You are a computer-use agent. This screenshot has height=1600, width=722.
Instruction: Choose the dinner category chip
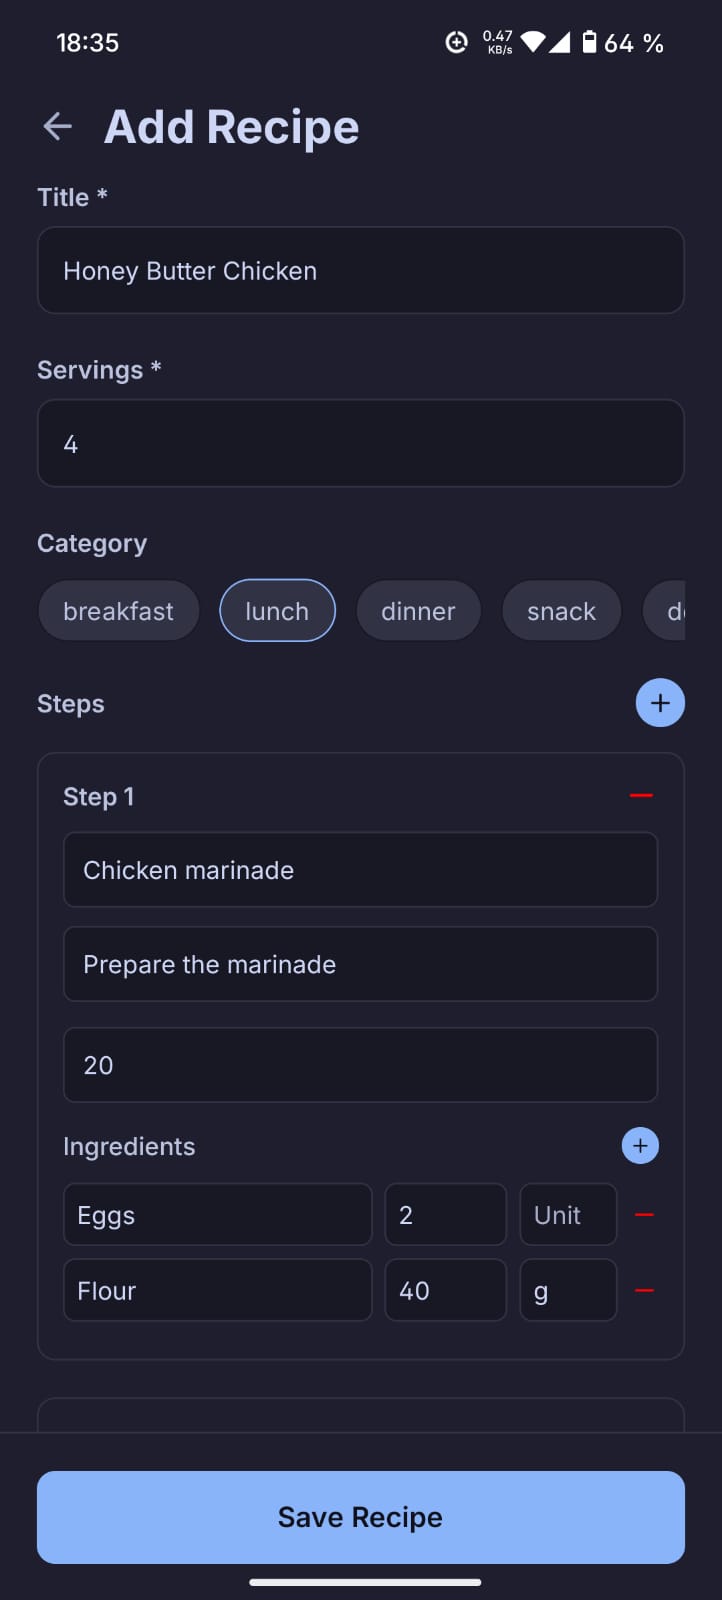point(418,611)
